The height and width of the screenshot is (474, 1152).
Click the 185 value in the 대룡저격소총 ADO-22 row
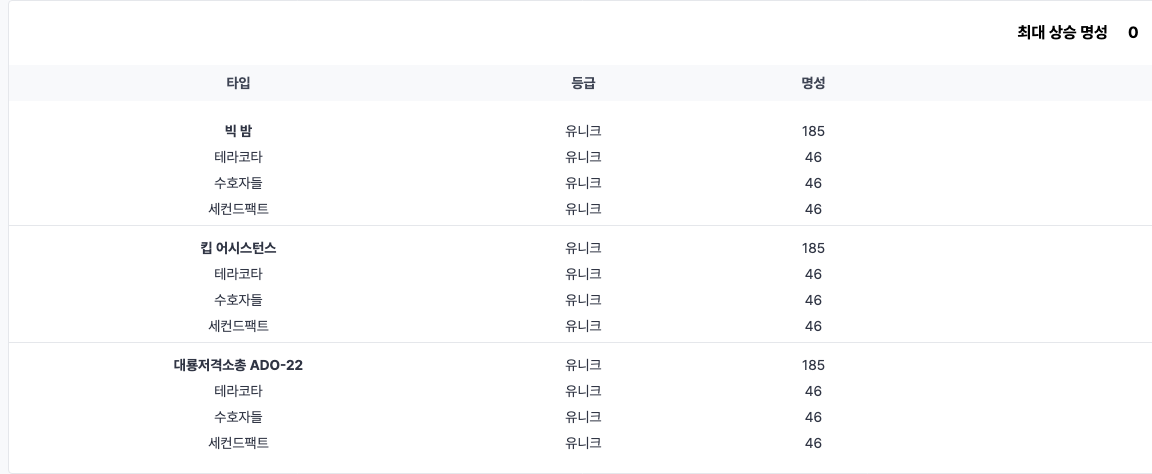[813, 365]
